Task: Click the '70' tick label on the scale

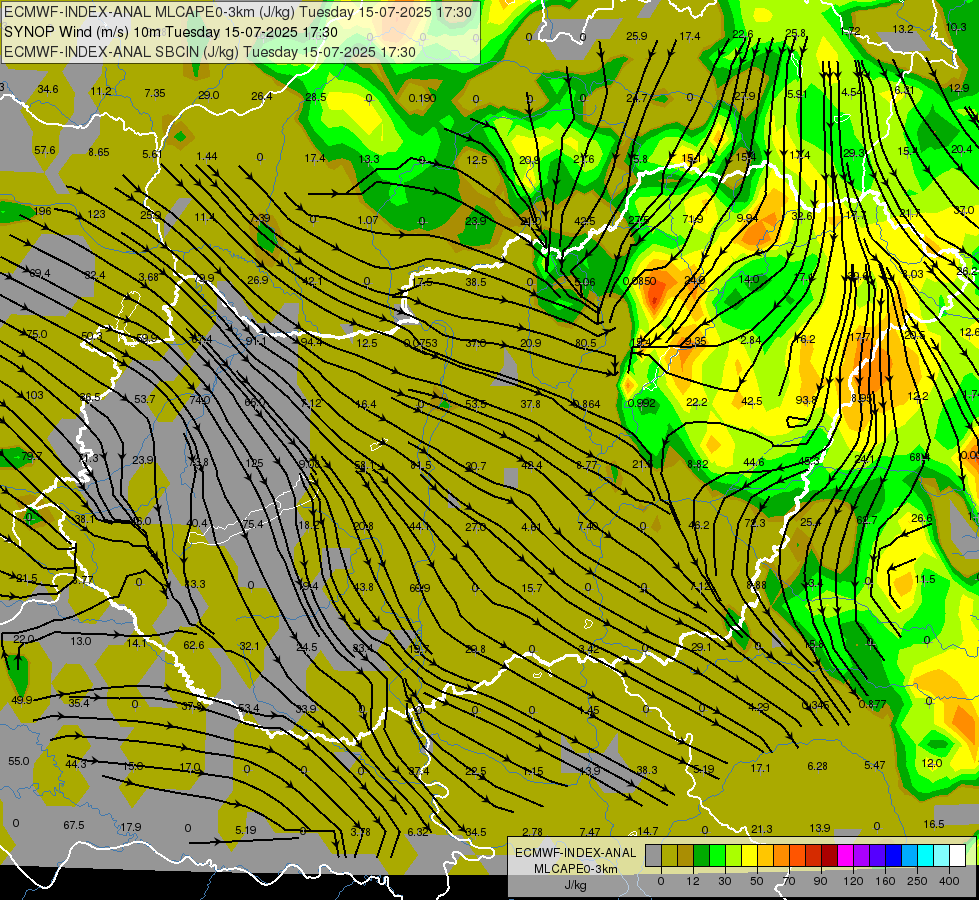Action: click(x=789, y=881)
